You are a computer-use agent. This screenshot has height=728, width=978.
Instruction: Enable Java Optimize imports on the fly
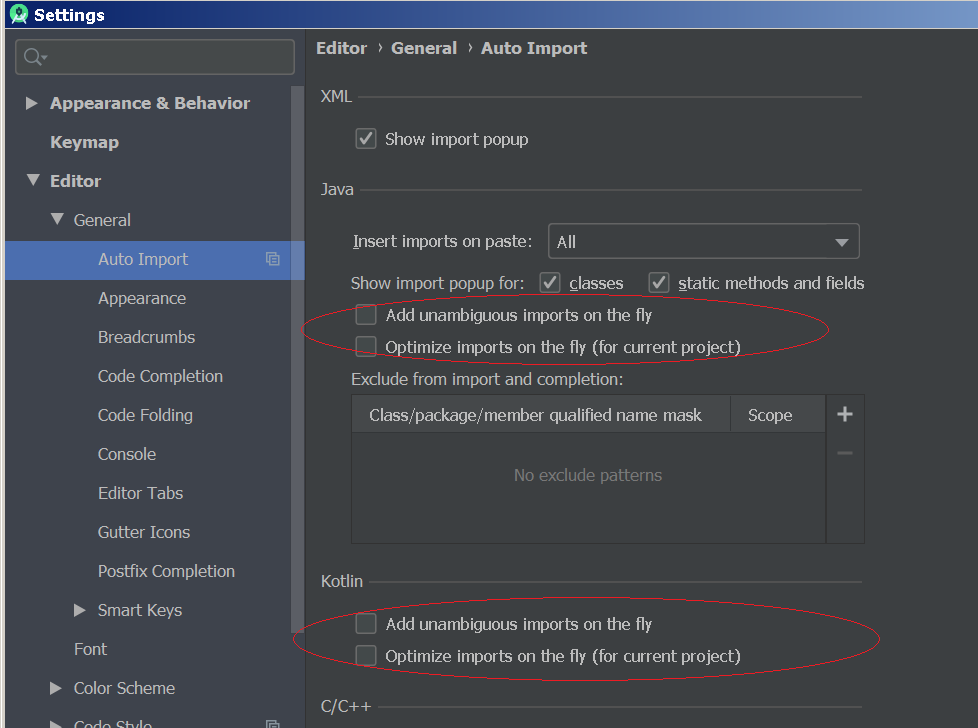366,346
